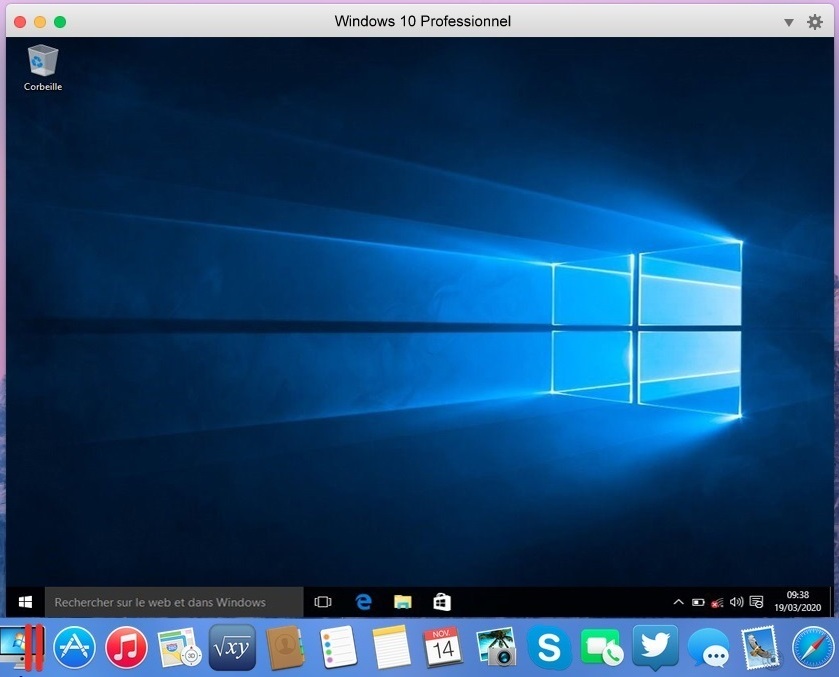This screenshot has width=839, height=677.
Task: Open the Corbeille recycle bin icon
Action: coord(42,67)
